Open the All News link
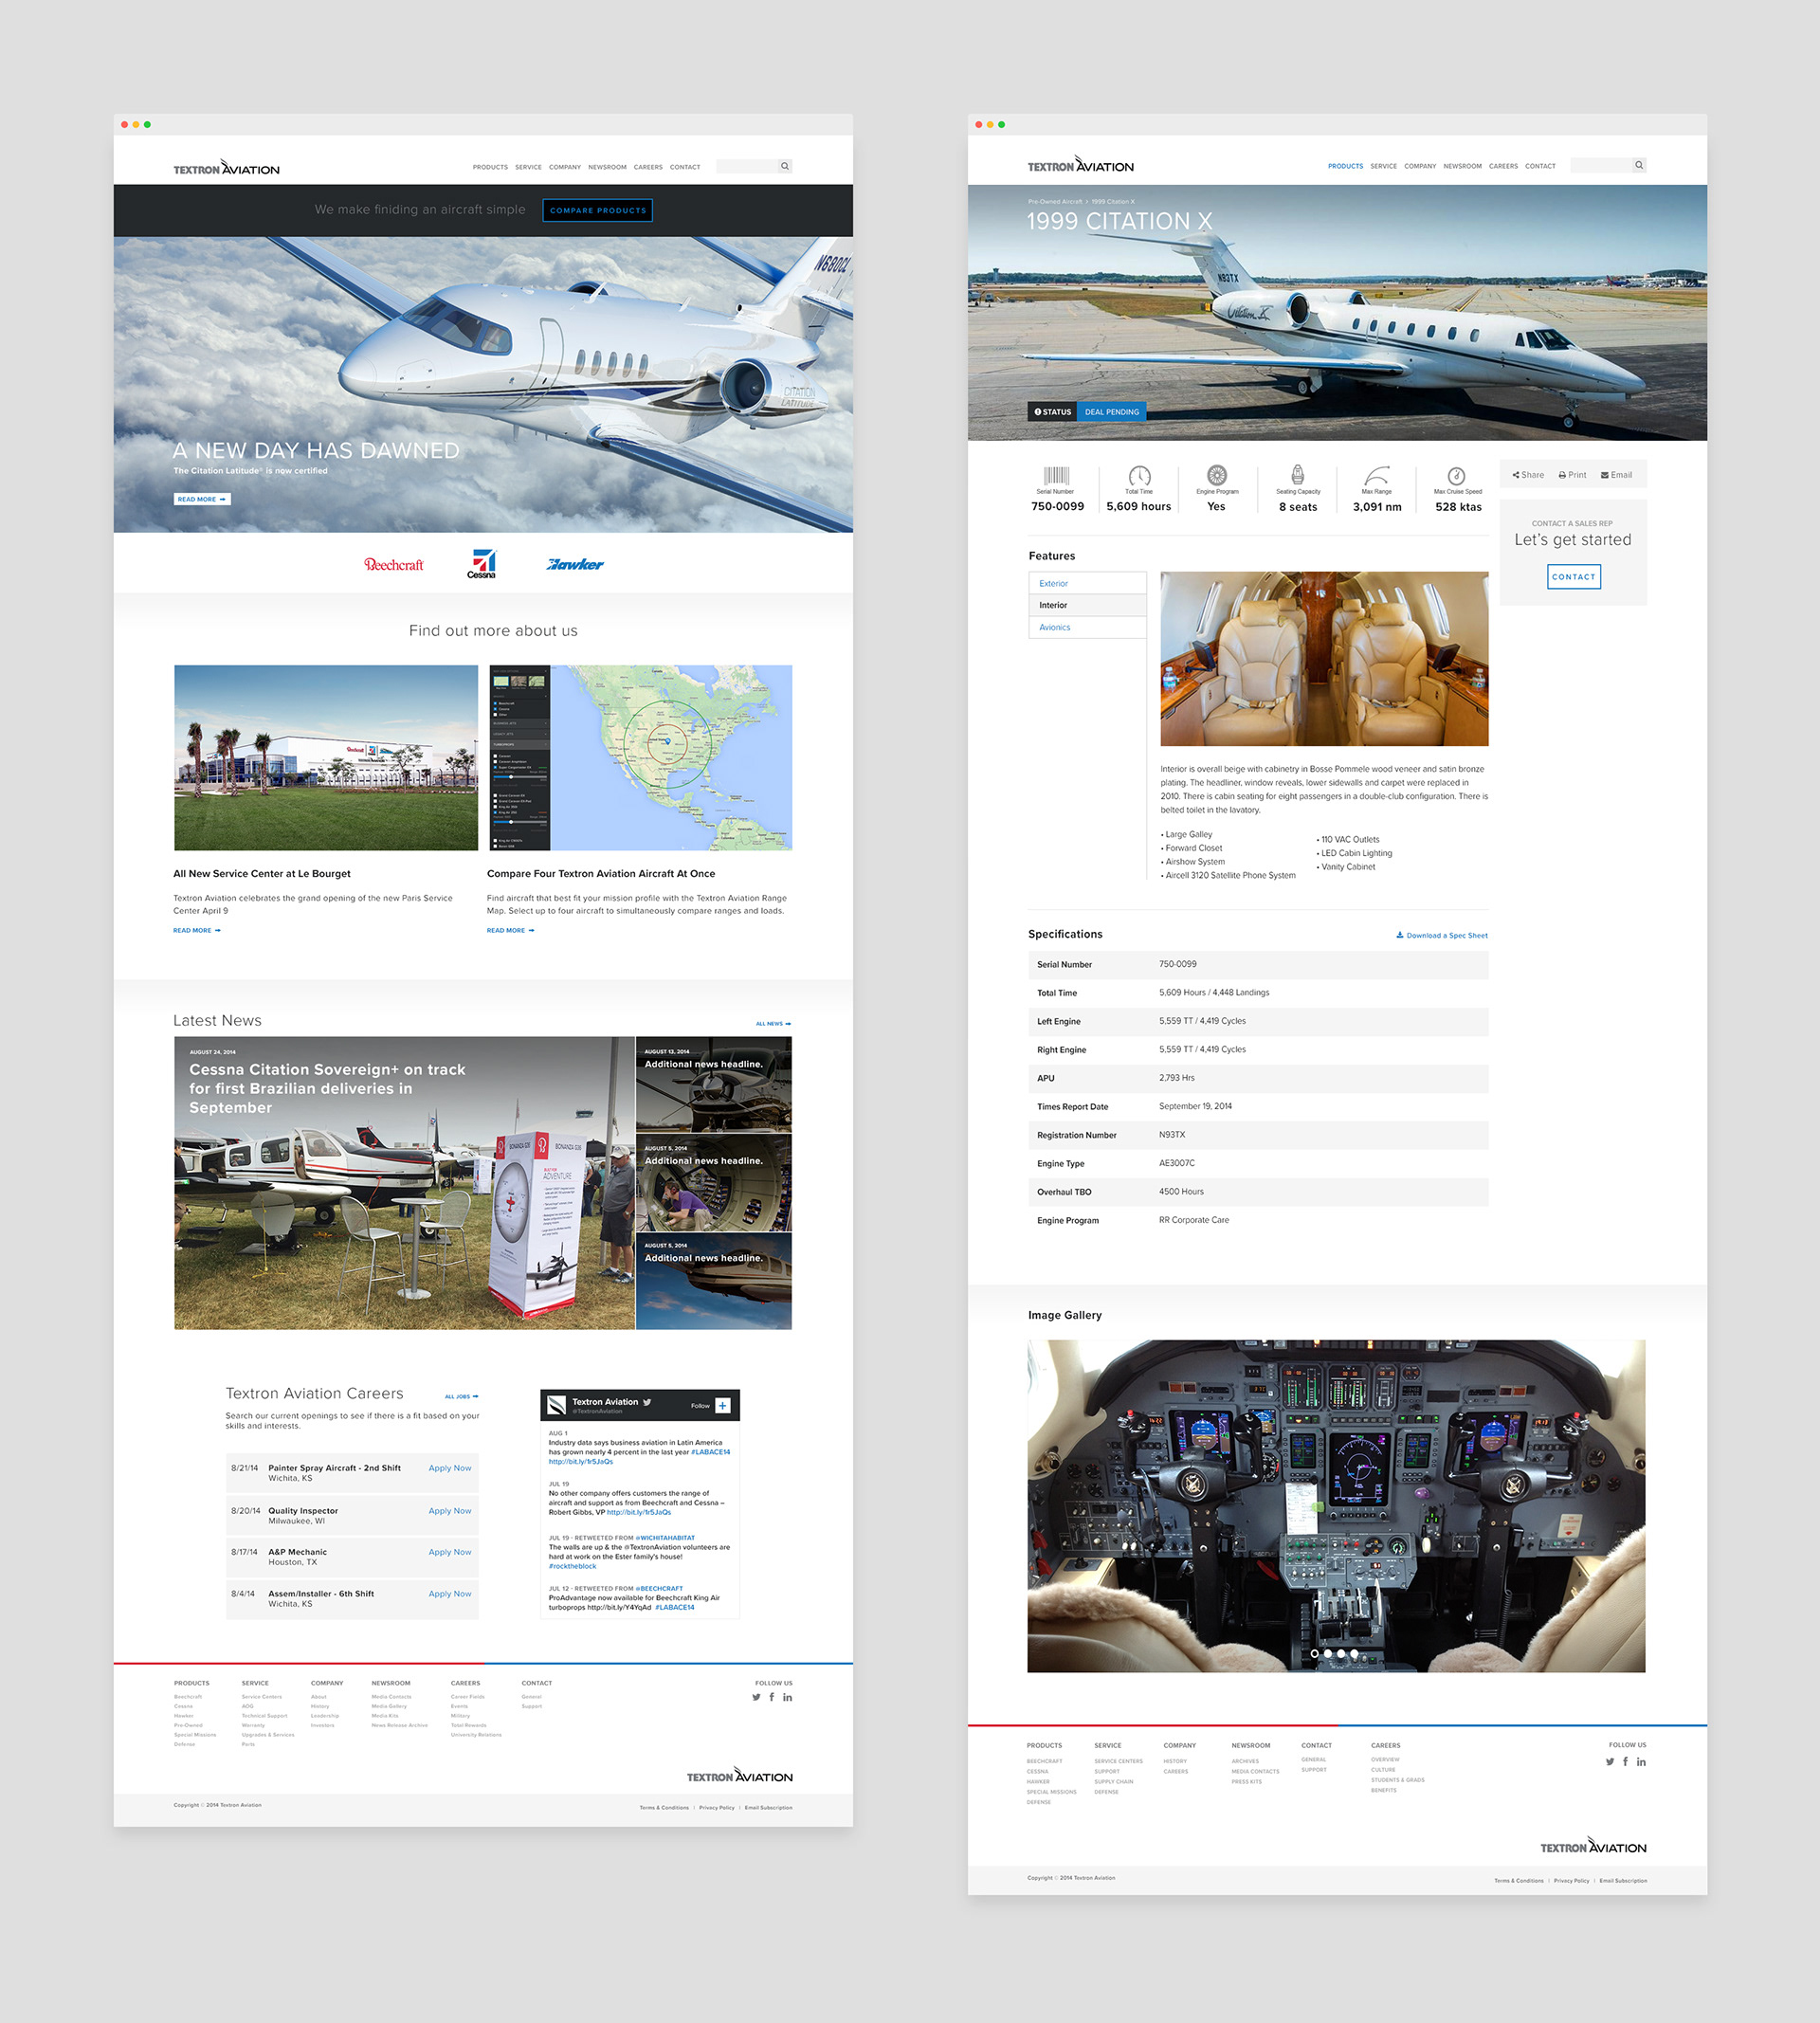Screen dimensions: 1820x2023 (773, 1023)
